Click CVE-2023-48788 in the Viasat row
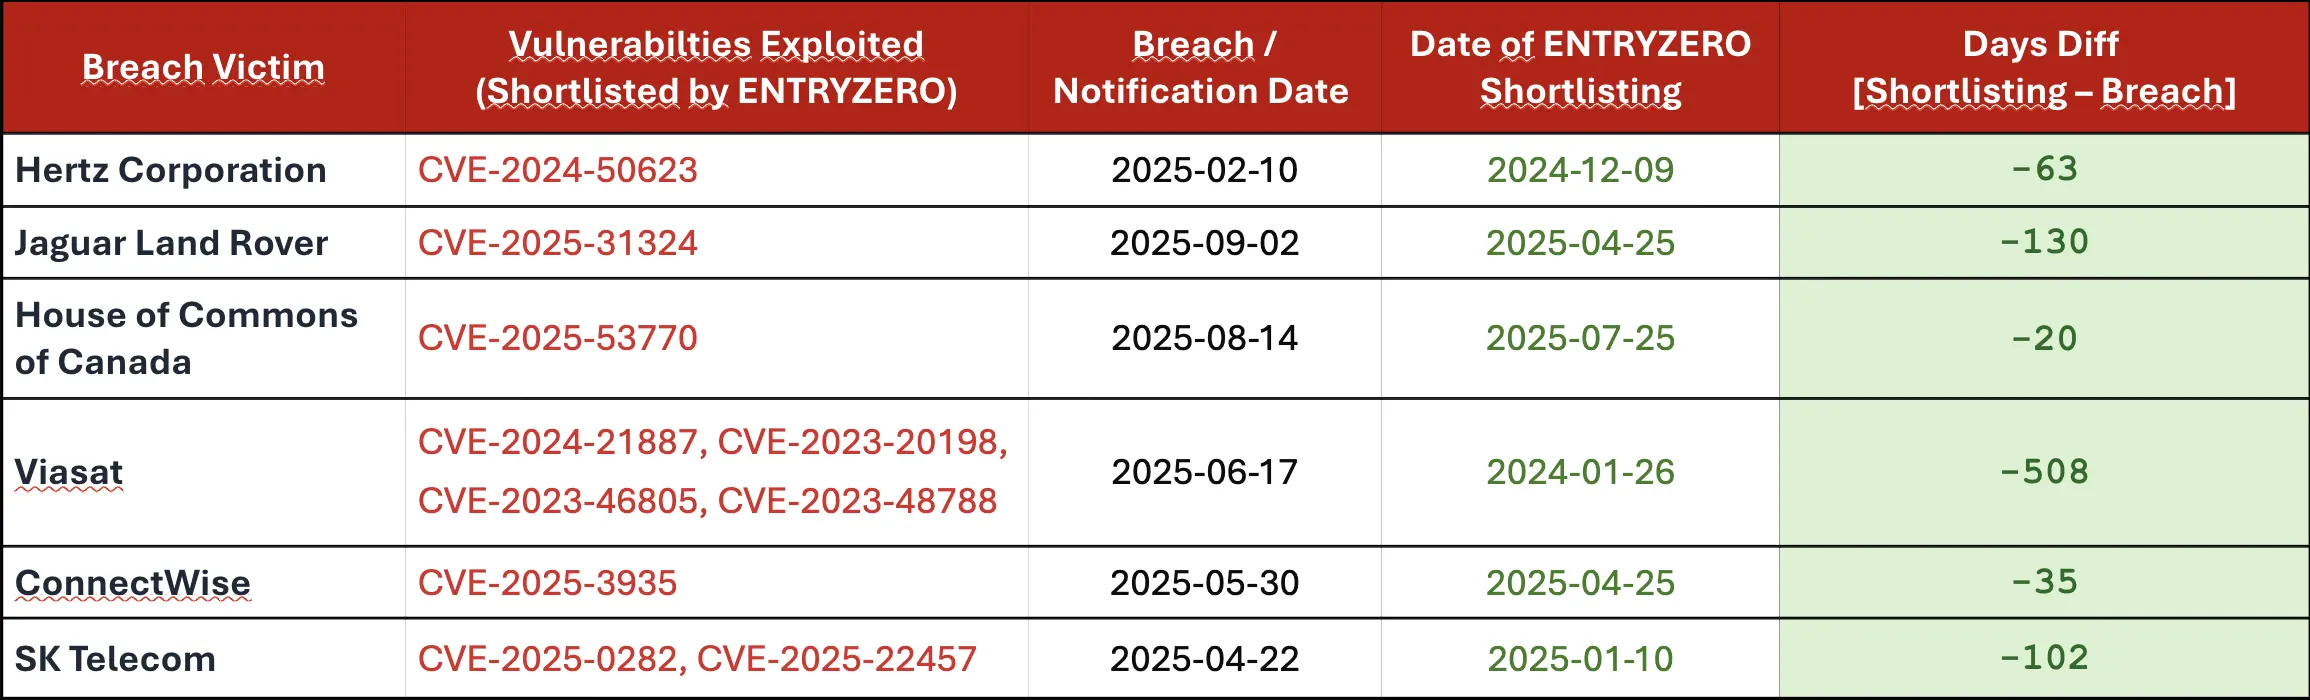 pyautogui.click(x=857, y=501)
